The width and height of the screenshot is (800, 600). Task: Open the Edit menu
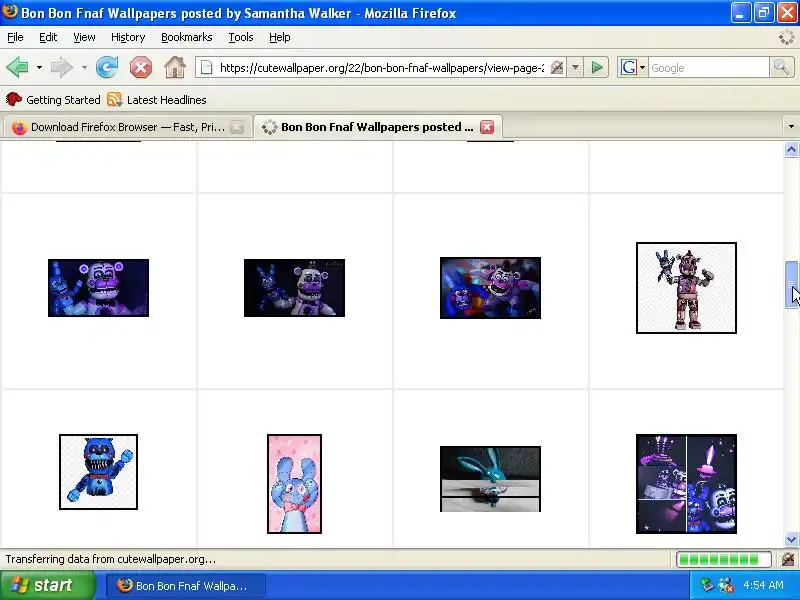(48, 37)
